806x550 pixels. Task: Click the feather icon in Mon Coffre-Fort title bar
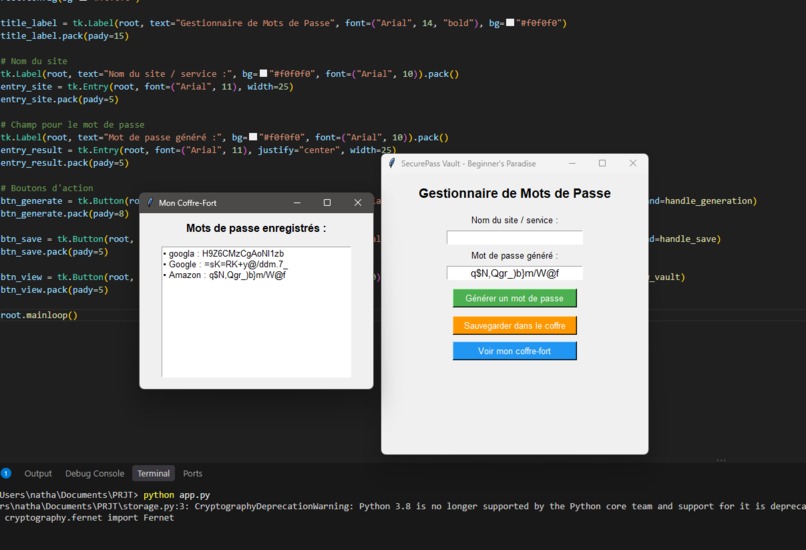(150, 203)
